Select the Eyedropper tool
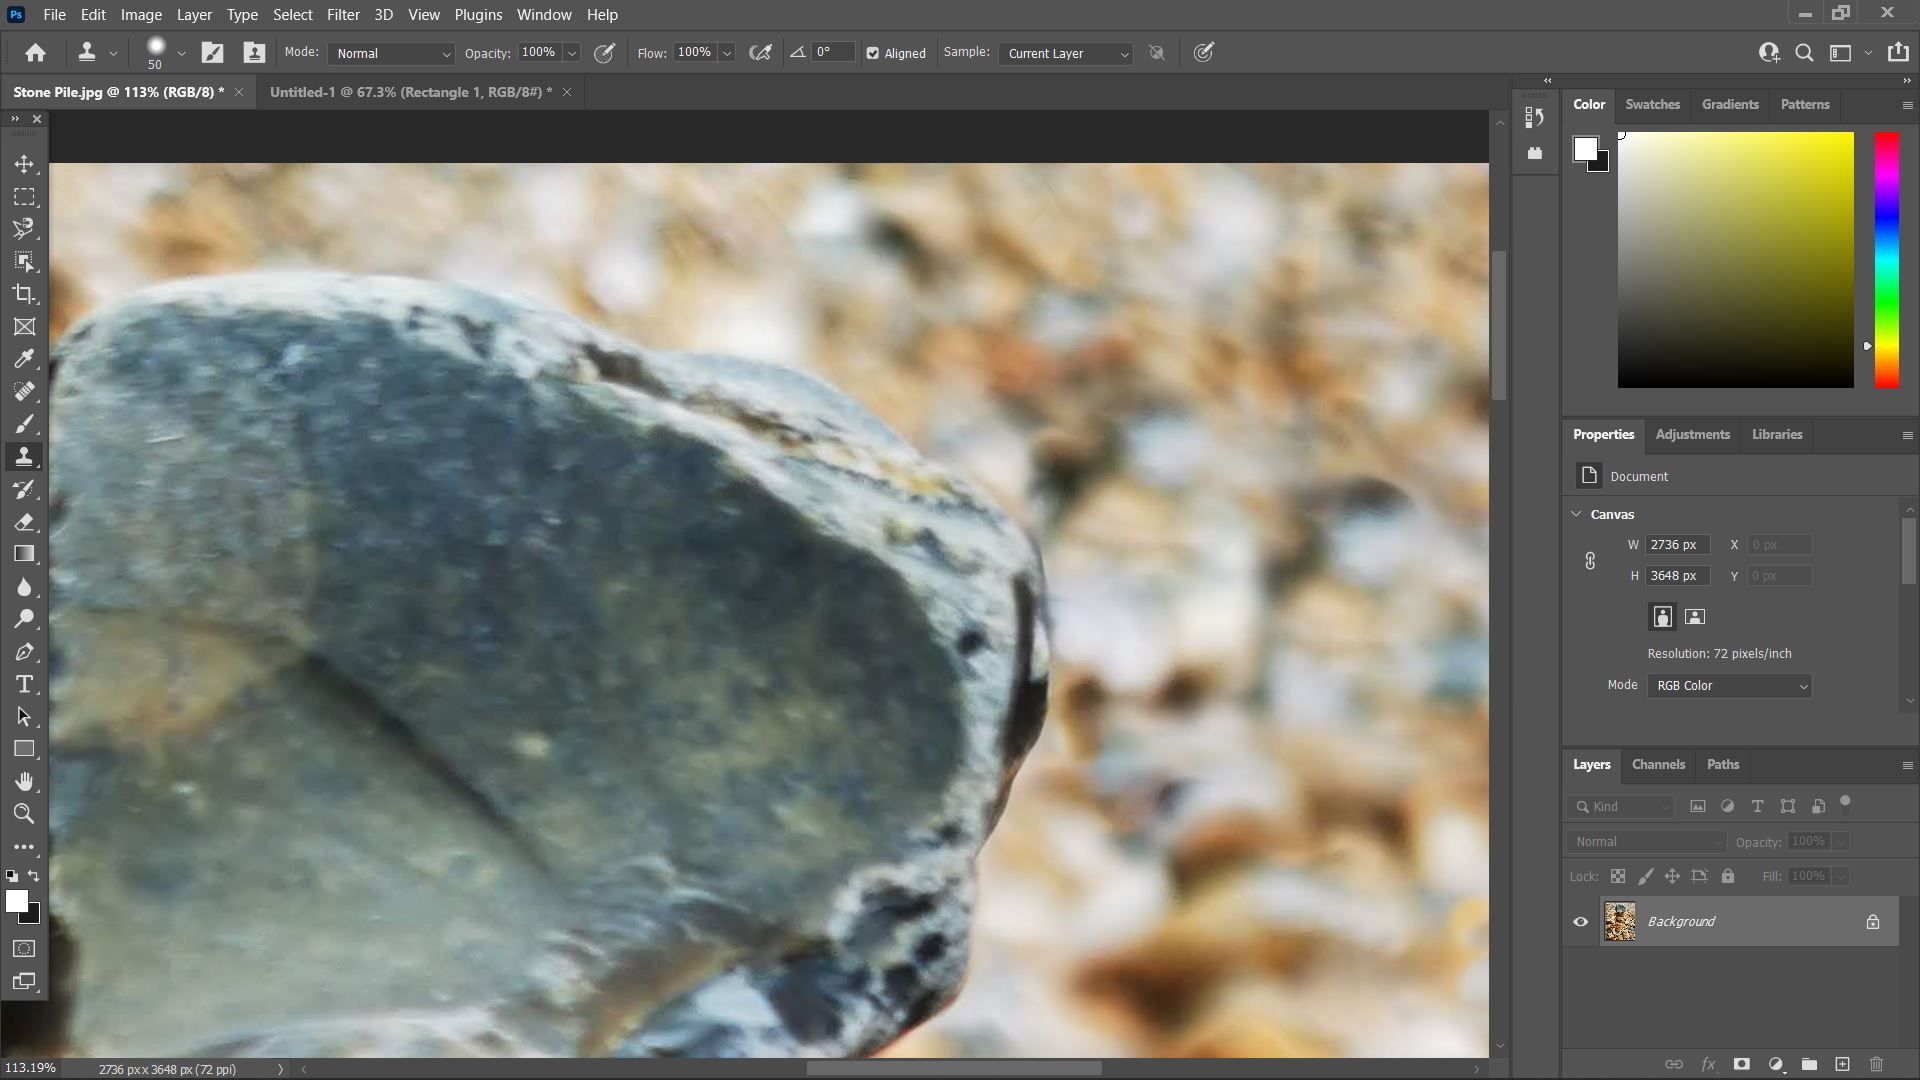 [24, 359]
